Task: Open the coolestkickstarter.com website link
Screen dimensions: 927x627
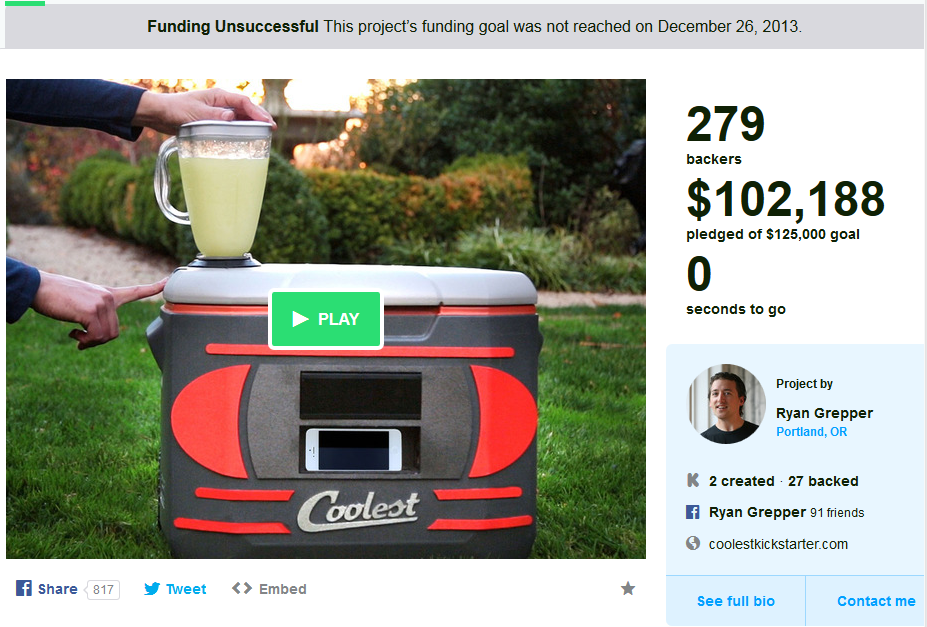Action: [x=778, y=544]
